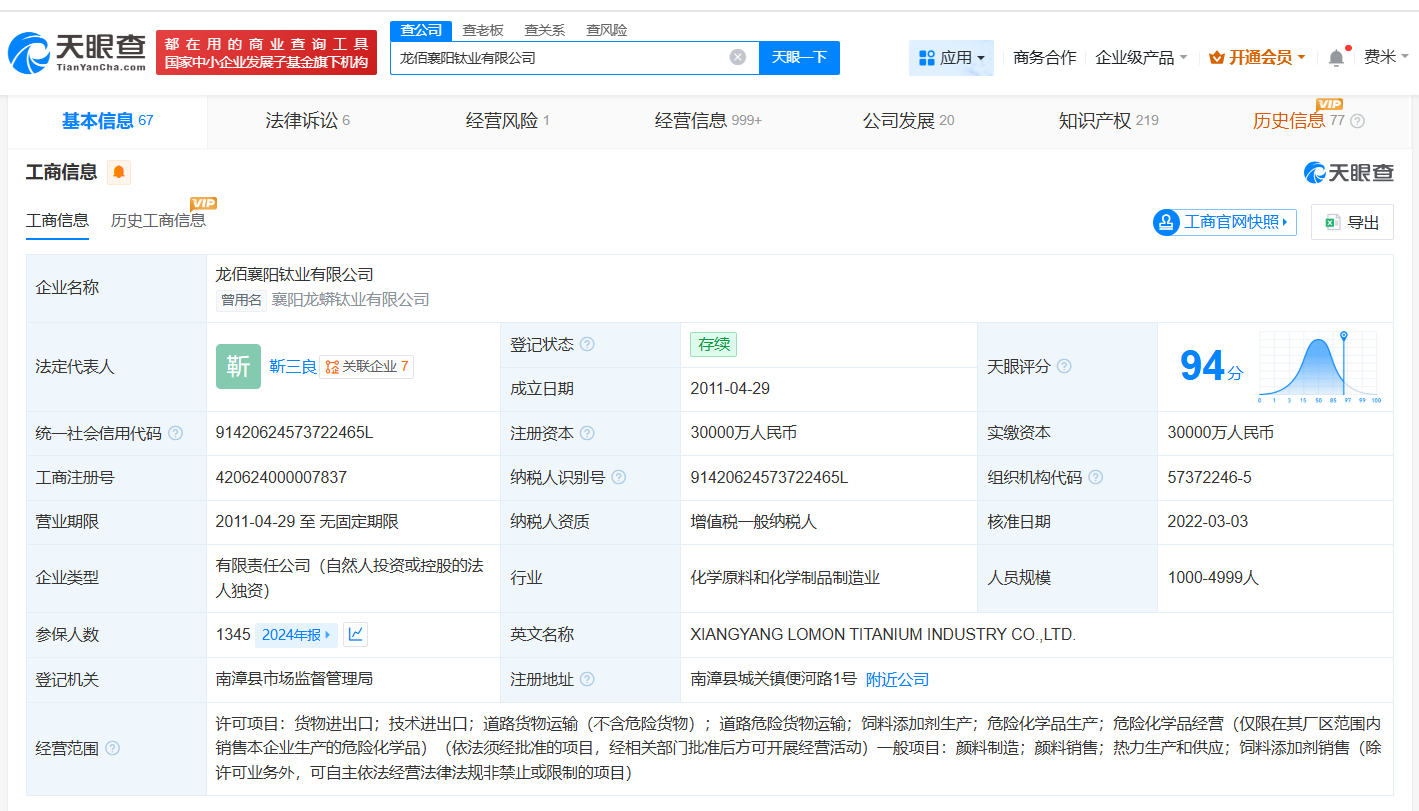Click help icon next to 统一社会信用代码
The height and width of the screenshot is (811, 1419).
coord(176,433)
